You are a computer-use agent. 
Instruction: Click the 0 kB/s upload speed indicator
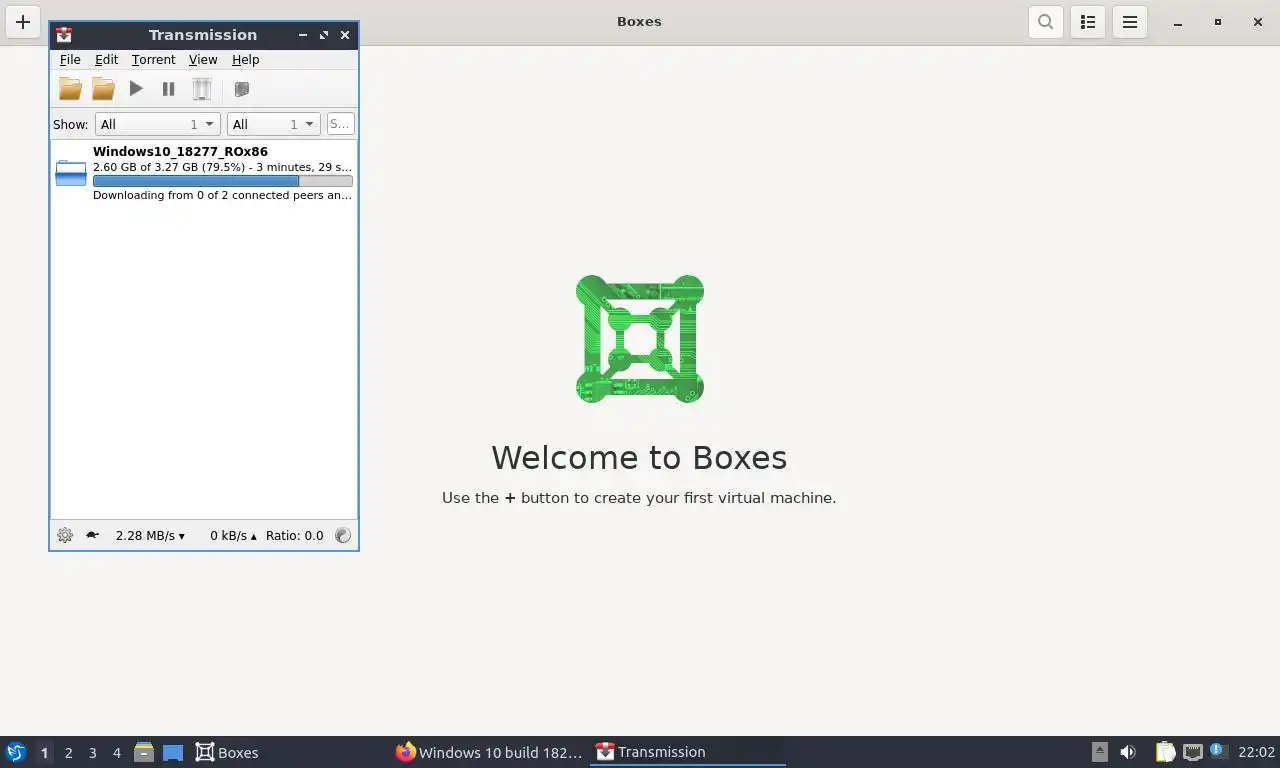(233, 536)
